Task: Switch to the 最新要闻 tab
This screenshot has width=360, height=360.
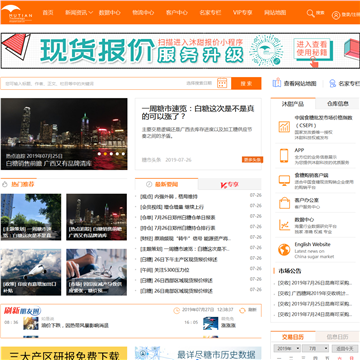Action: 166,184
